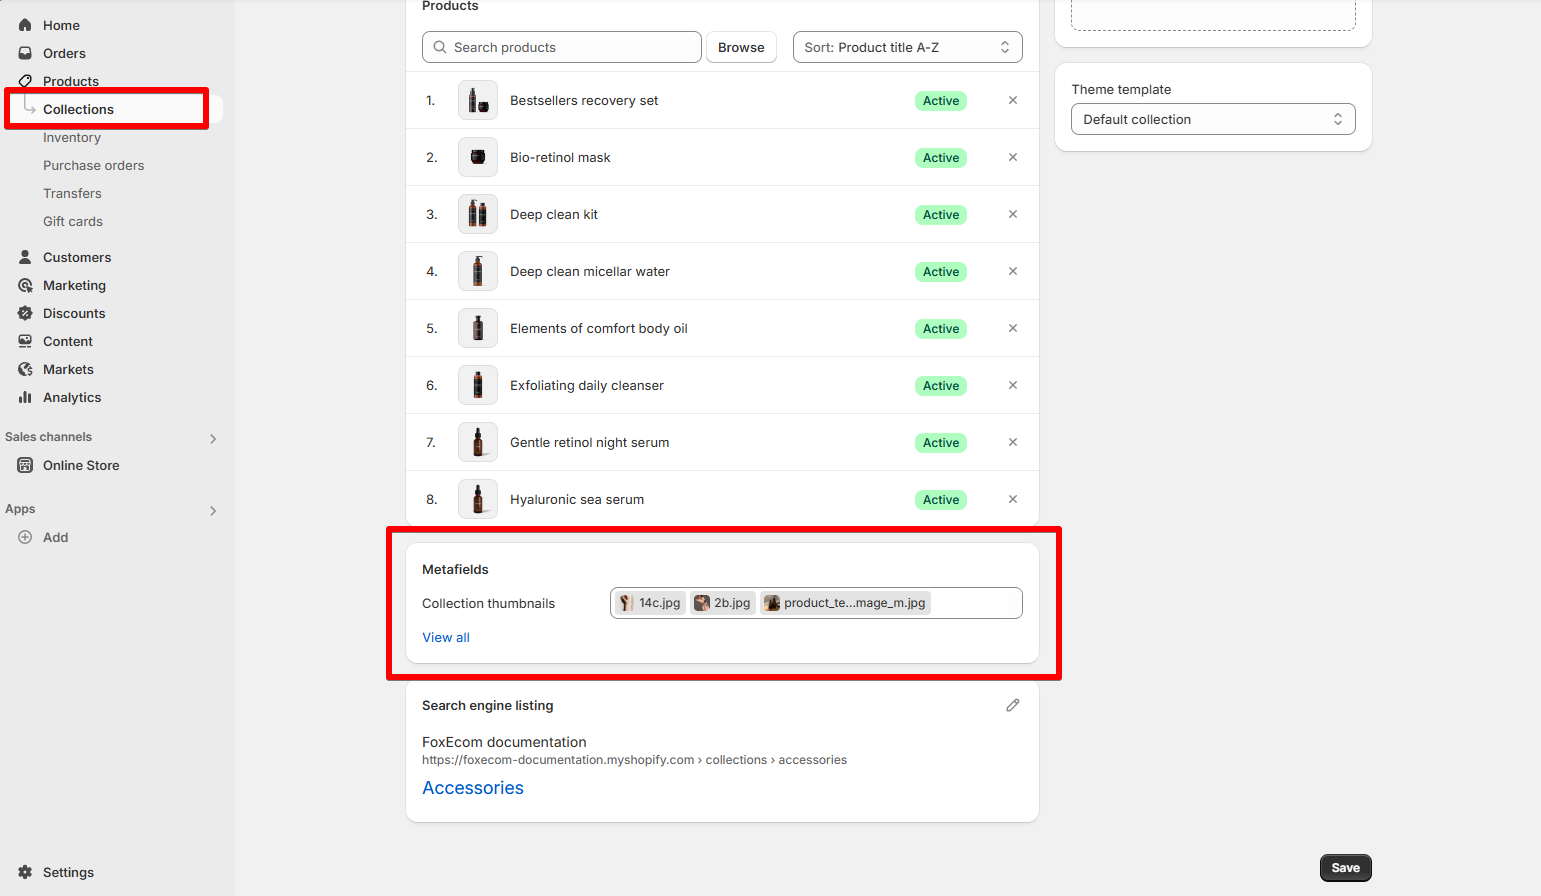
Task: Focus the Search products field
Action: point(562,47)
